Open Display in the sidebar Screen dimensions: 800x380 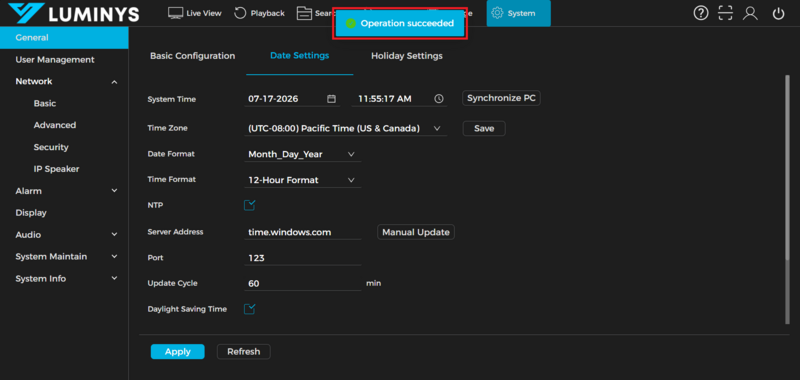click(31, 213)
